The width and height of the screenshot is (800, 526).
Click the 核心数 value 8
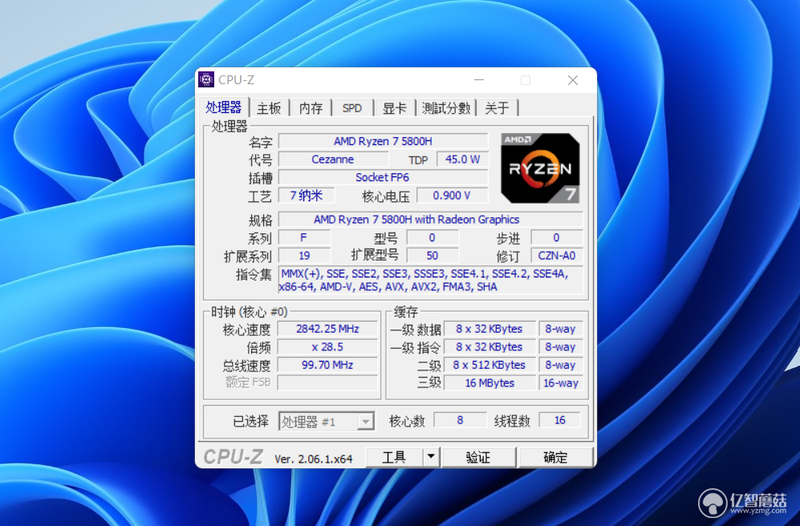(x=460, y=420)
